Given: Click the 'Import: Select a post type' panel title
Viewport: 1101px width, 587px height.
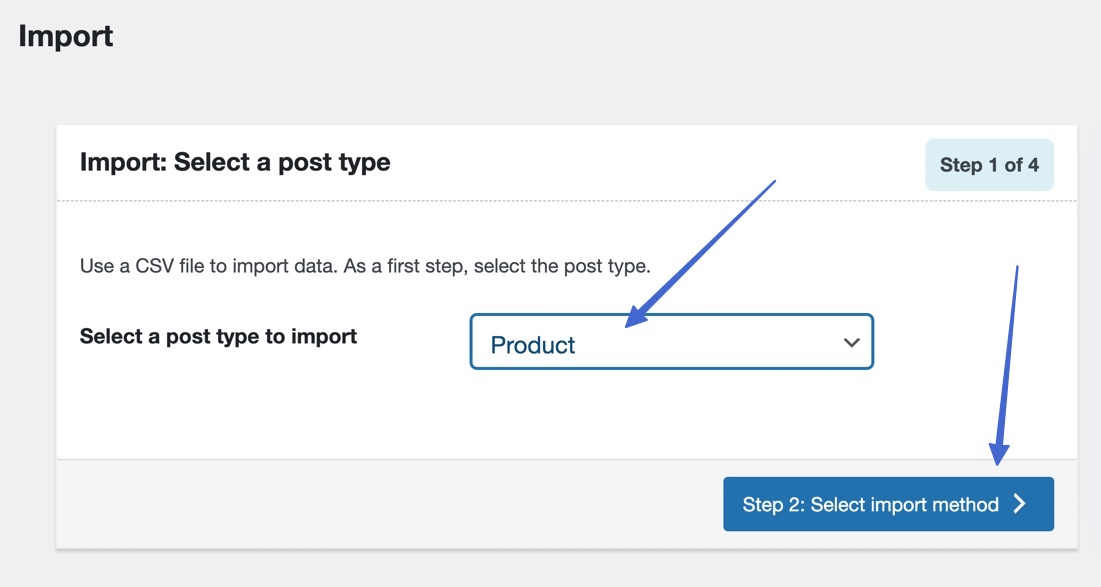Looking at the screenshot, I should click(x=235, y=161).
